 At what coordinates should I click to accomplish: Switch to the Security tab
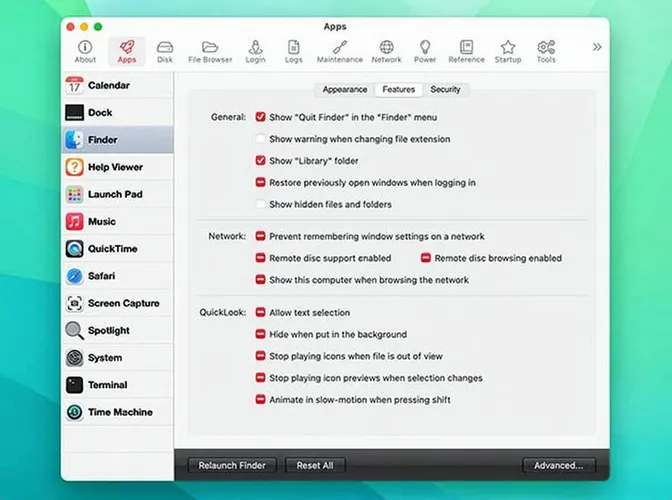click(445, 90)
